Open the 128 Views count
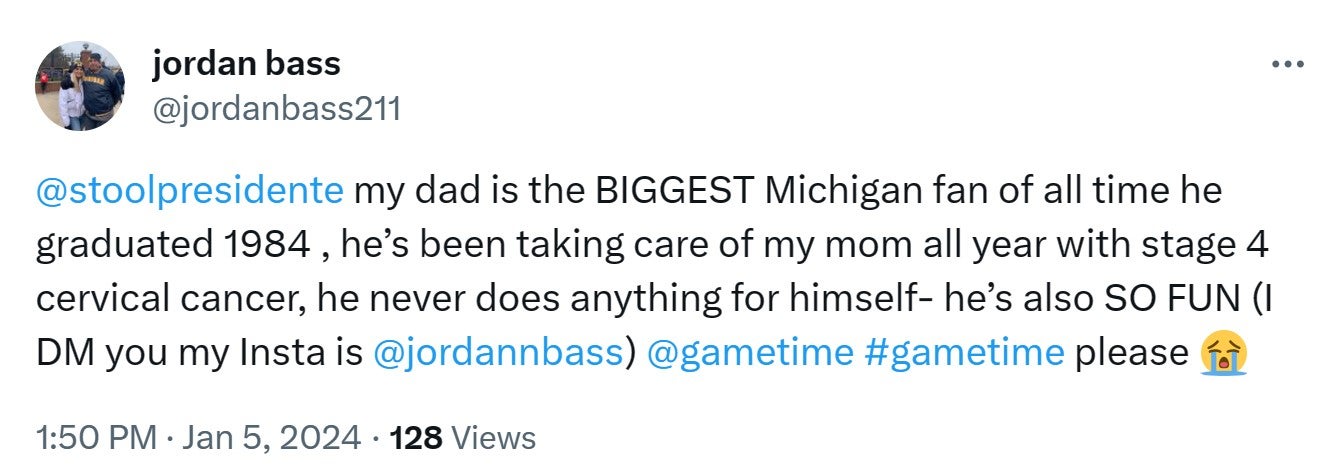Image resolution: width=1318 pixels, height=472 pixels. [463, 437]
